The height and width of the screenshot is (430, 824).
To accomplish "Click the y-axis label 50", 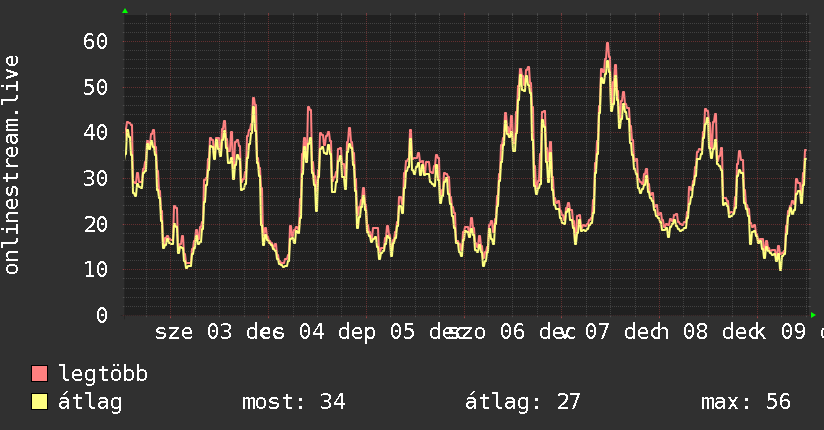I will click(x=96, y=87).
